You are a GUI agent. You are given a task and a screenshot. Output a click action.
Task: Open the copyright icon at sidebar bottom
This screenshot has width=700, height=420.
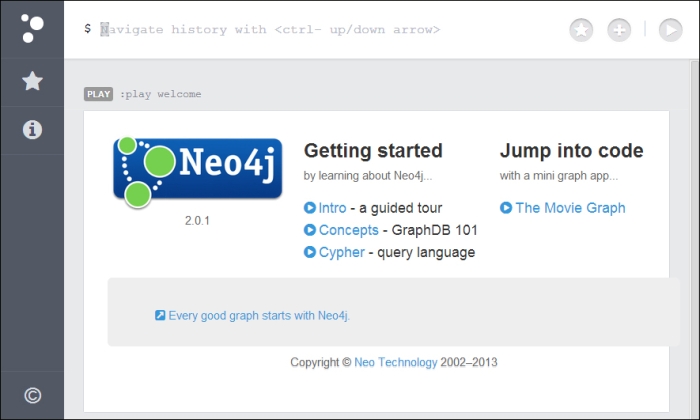coord(32,395)
